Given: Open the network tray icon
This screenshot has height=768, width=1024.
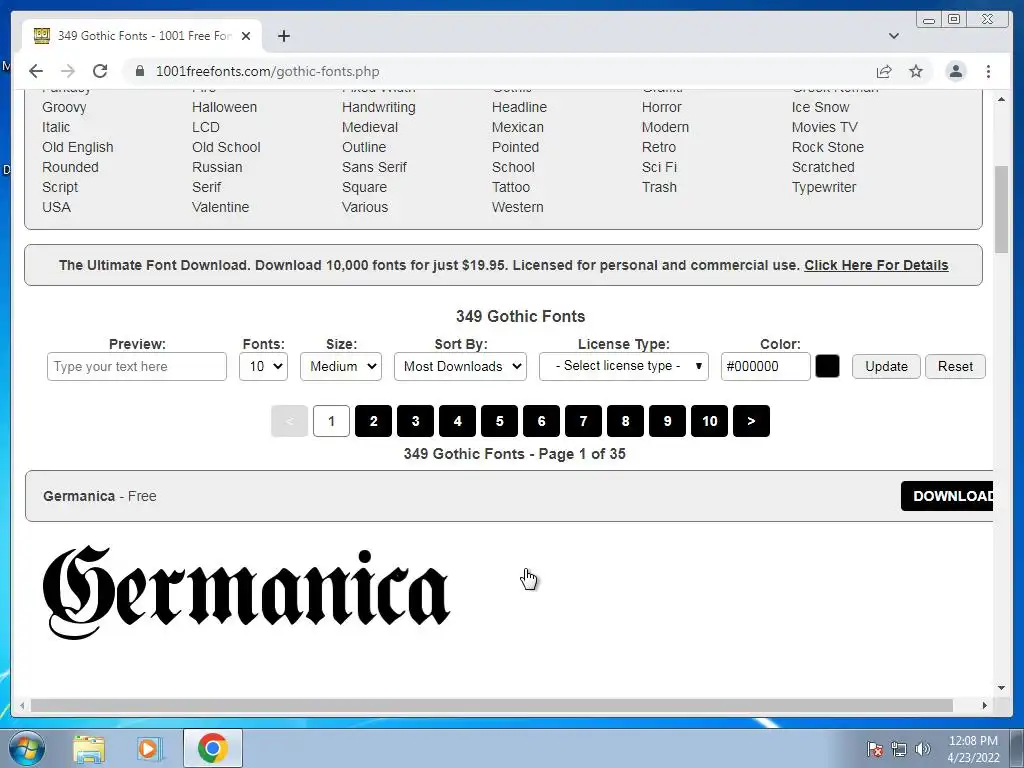Looking at the screenshot, I should click(x=899, y=749).
